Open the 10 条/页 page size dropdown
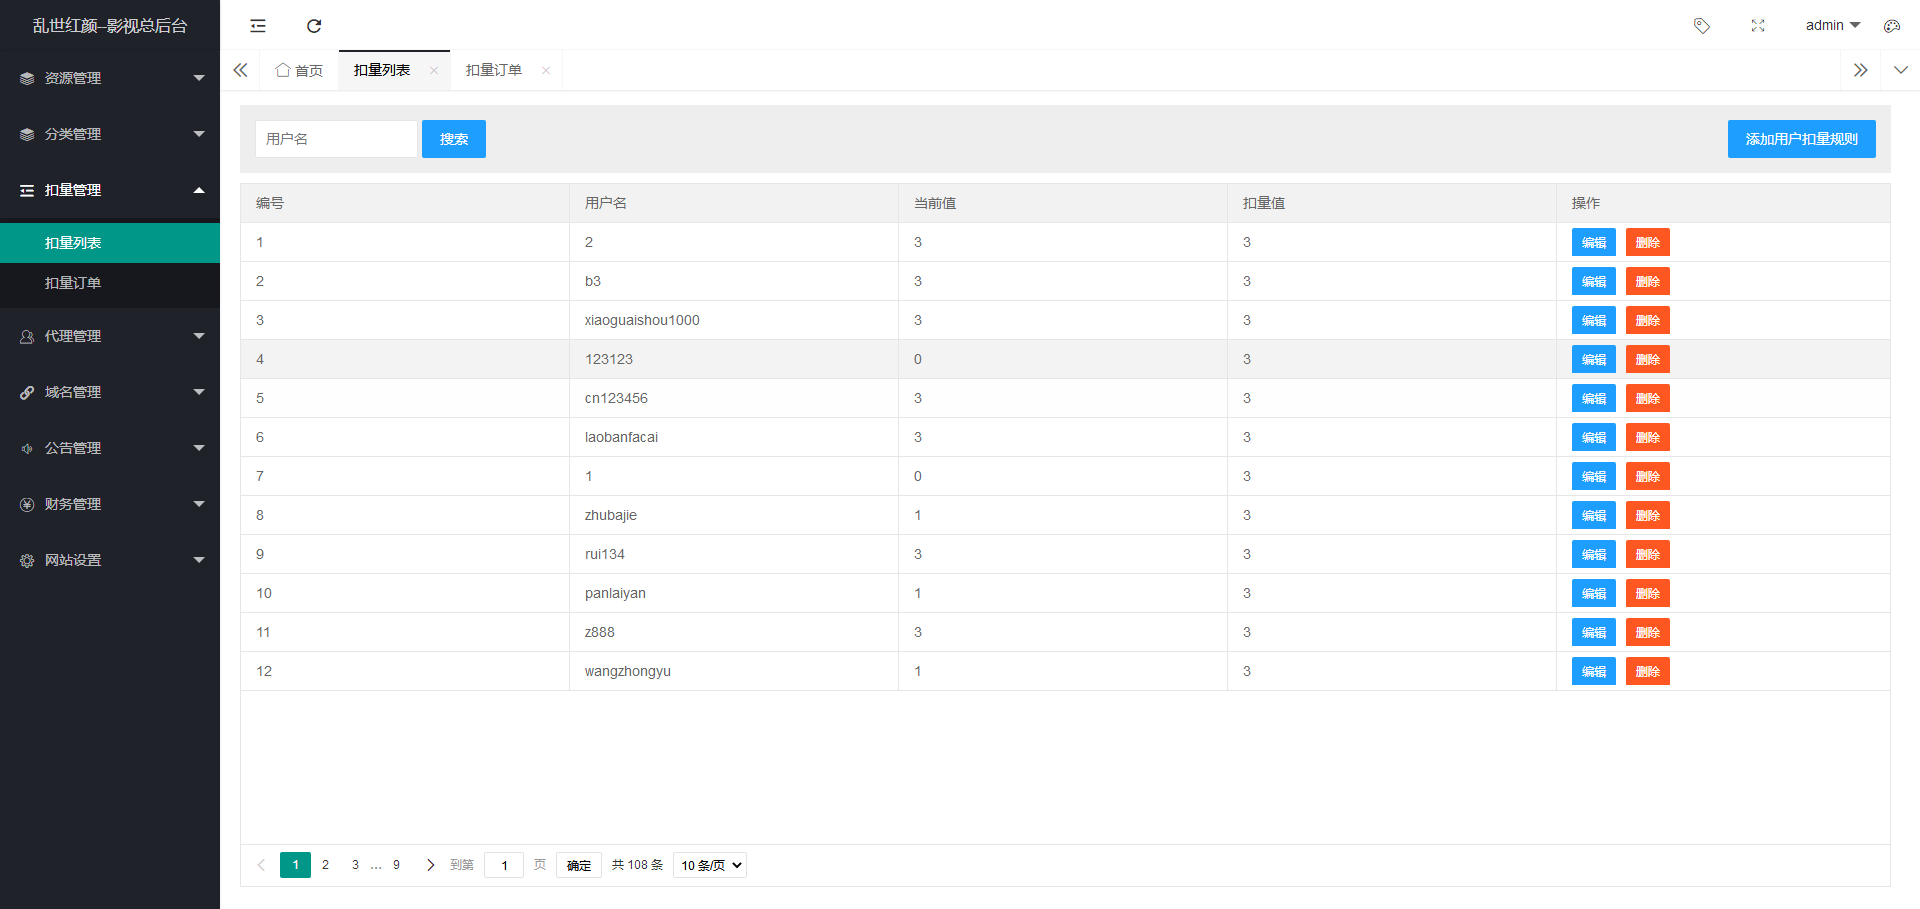This screenshot has height=909, width=1920. [710, 865]
